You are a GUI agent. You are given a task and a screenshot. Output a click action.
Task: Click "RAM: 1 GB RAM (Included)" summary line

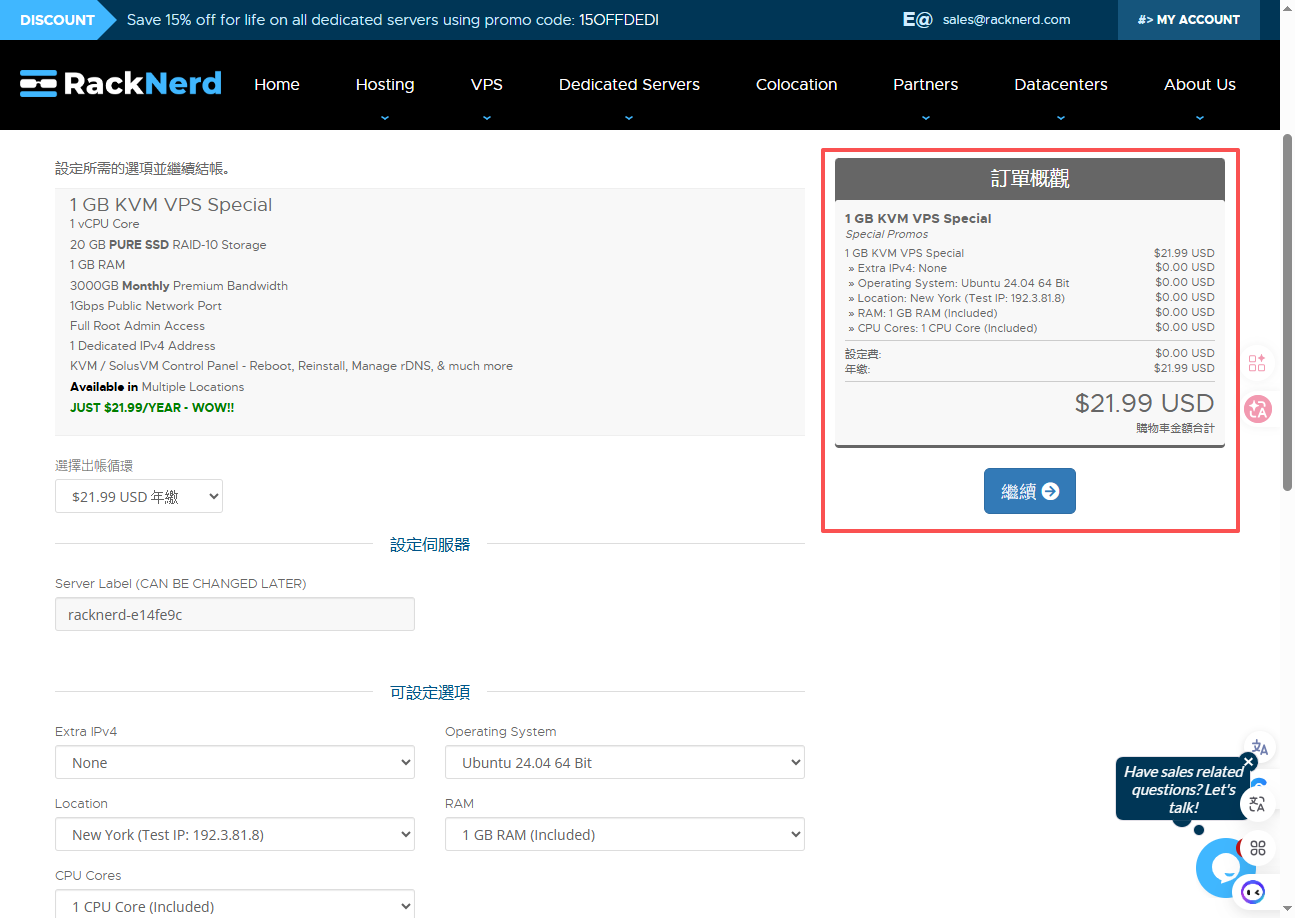923,313
